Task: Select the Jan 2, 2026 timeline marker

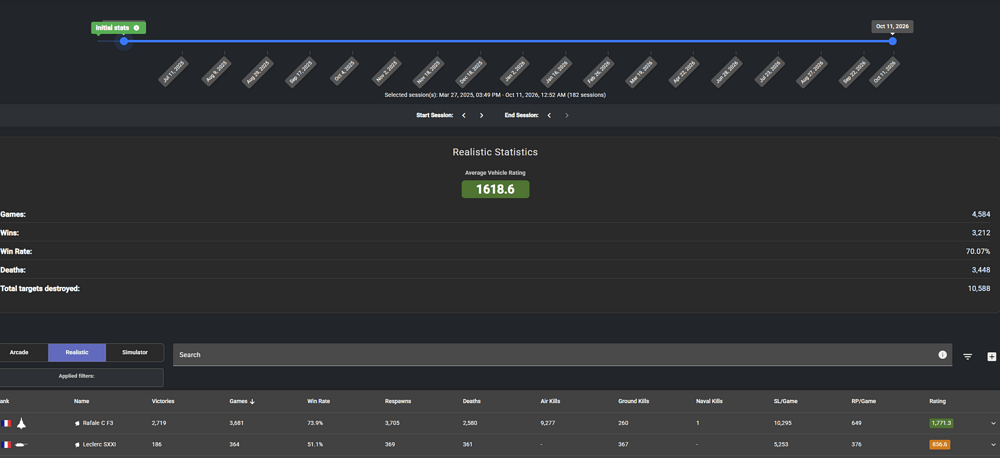Action: point(513,71)
